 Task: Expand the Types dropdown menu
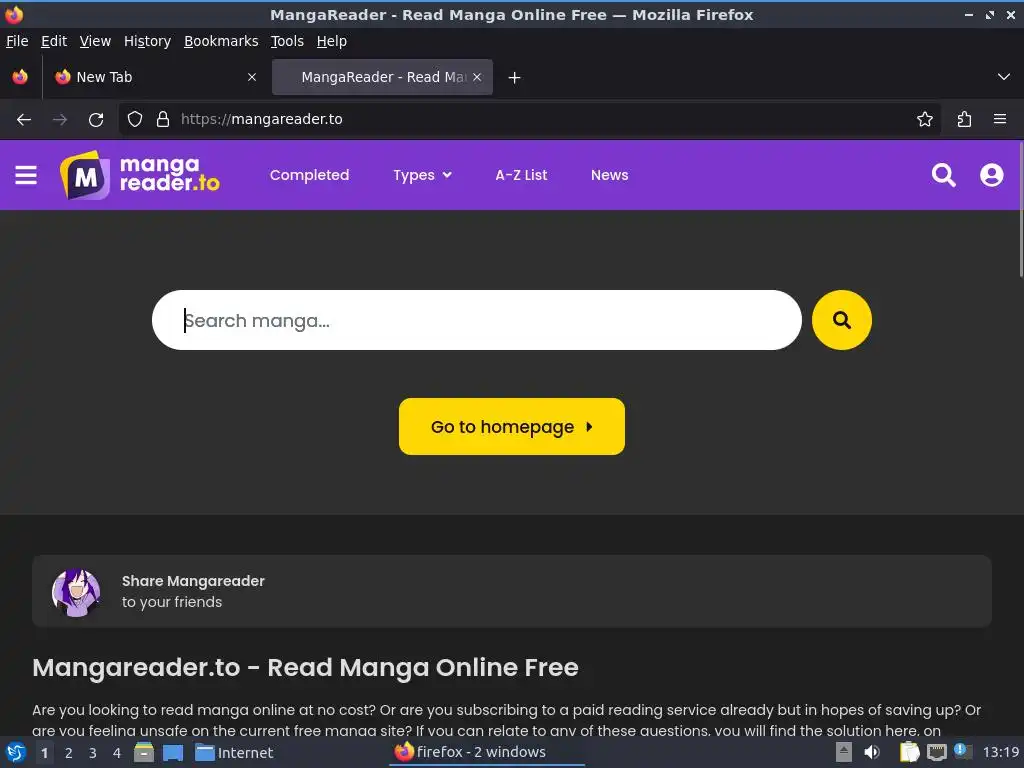coord(422,175)
